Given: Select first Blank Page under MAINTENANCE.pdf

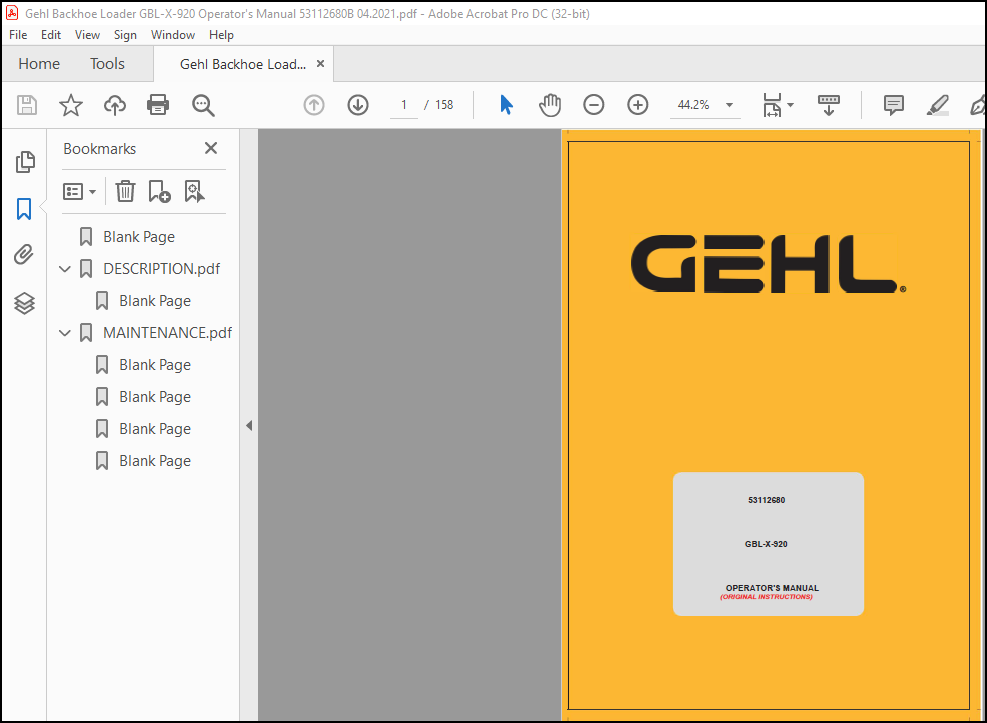Looking at the screenshot, I should [155, 365].
